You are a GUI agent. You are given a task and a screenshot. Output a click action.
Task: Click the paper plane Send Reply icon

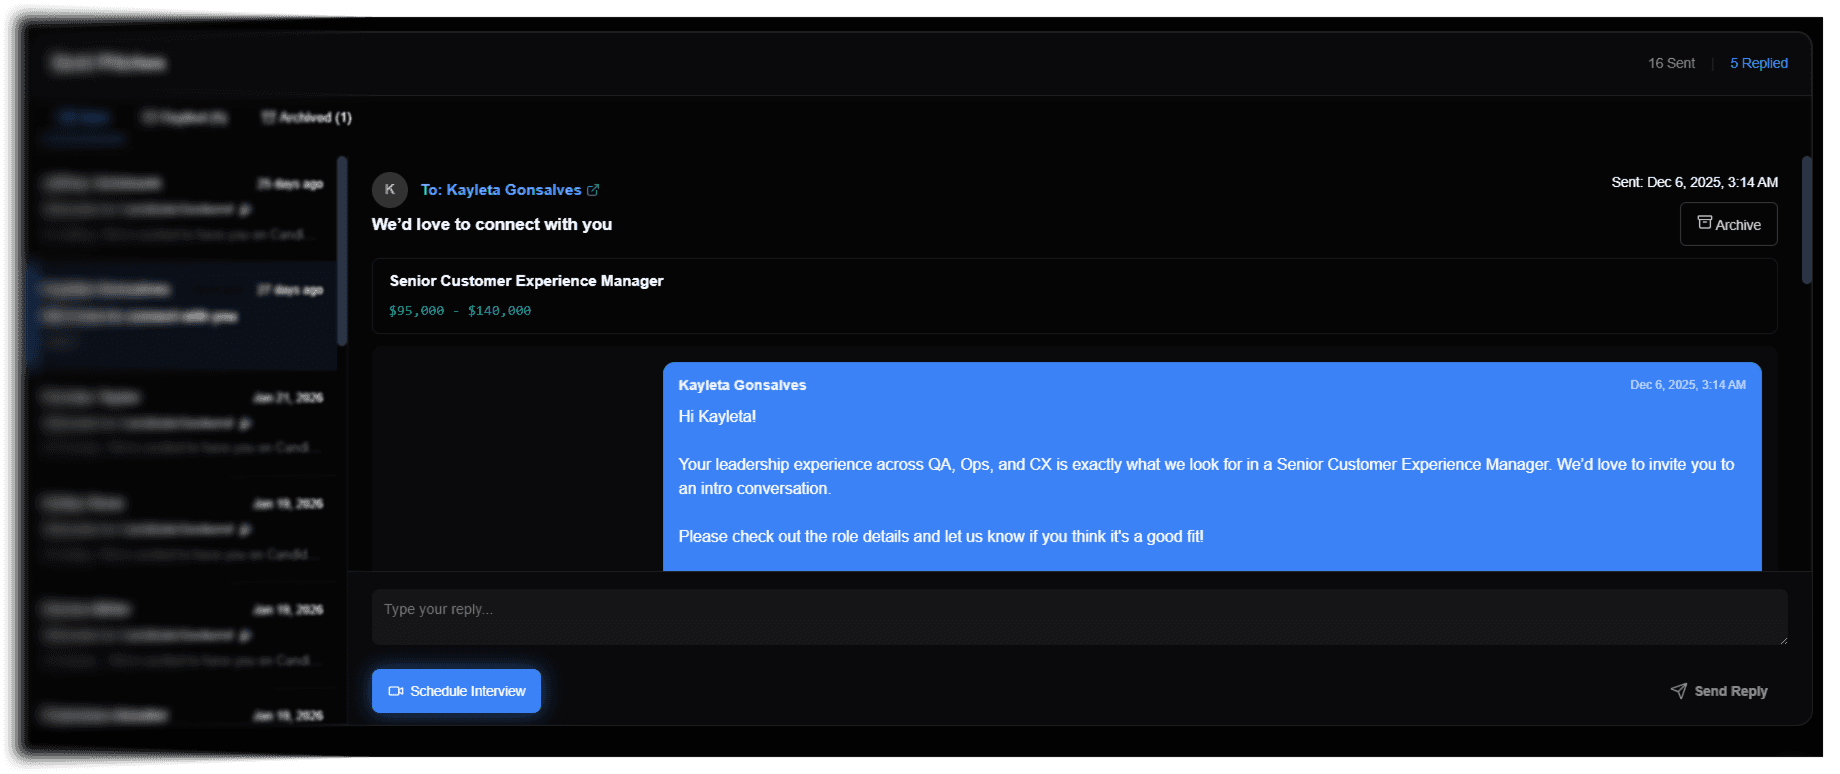coord(1678,691)
